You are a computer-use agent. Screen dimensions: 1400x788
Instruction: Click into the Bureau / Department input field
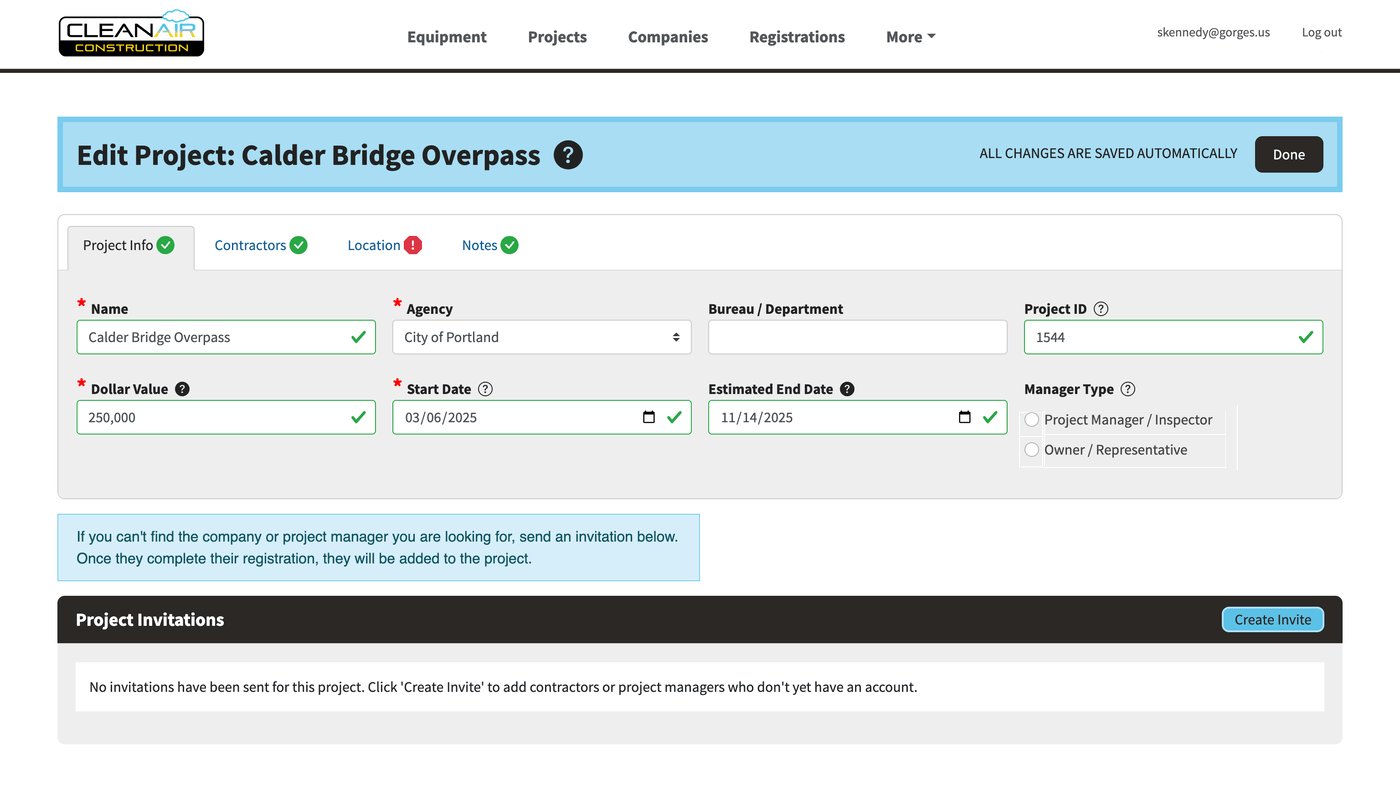[x=858, y=337]
